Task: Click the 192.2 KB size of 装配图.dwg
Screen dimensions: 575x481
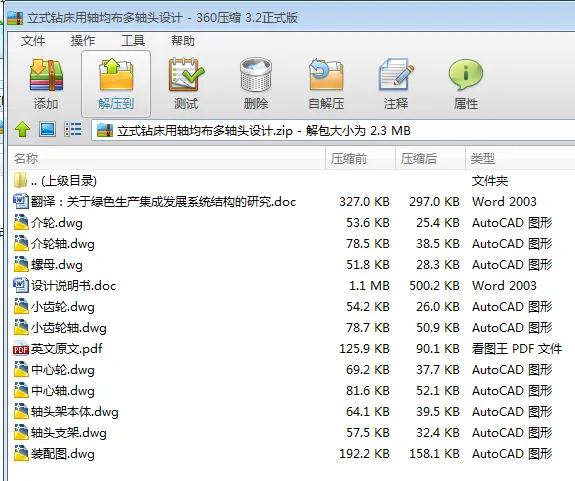Action: tap(364, 454)
